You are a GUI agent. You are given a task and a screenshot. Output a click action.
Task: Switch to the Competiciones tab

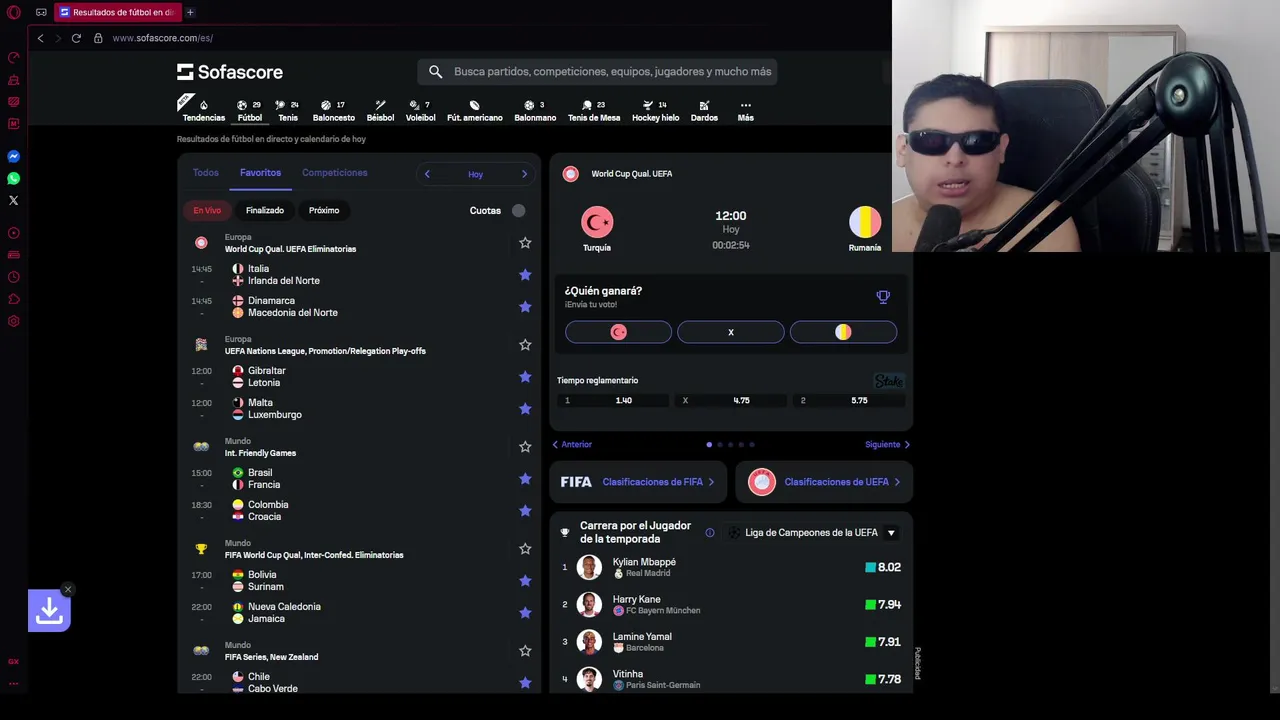coord(334,173)
